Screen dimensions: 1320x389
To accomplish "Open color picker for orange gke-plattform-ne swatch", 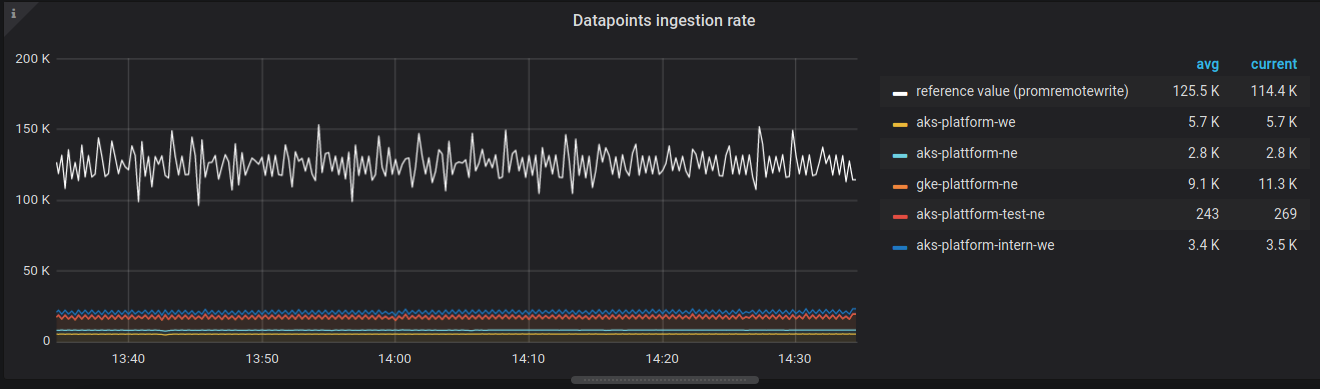I will click(900, 185).
